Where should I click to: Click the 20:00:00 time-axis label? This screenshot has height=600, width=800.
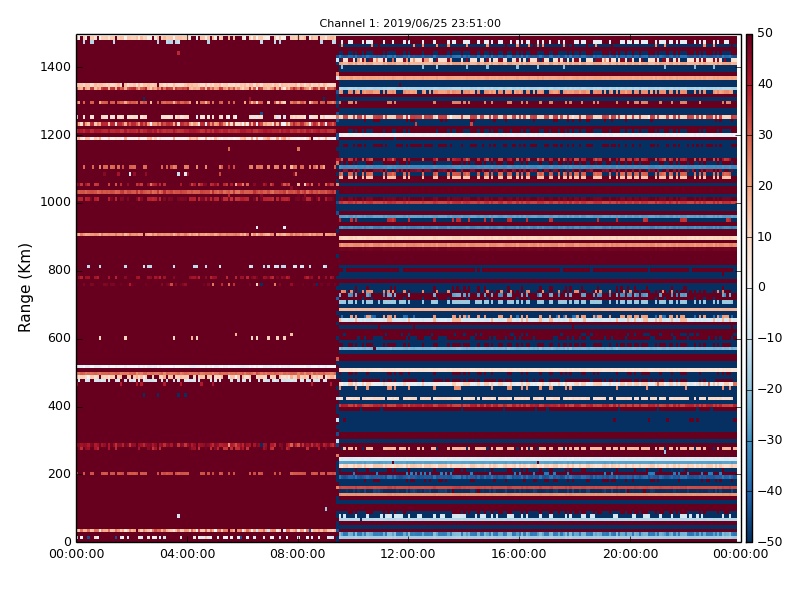tap(630, 554)
